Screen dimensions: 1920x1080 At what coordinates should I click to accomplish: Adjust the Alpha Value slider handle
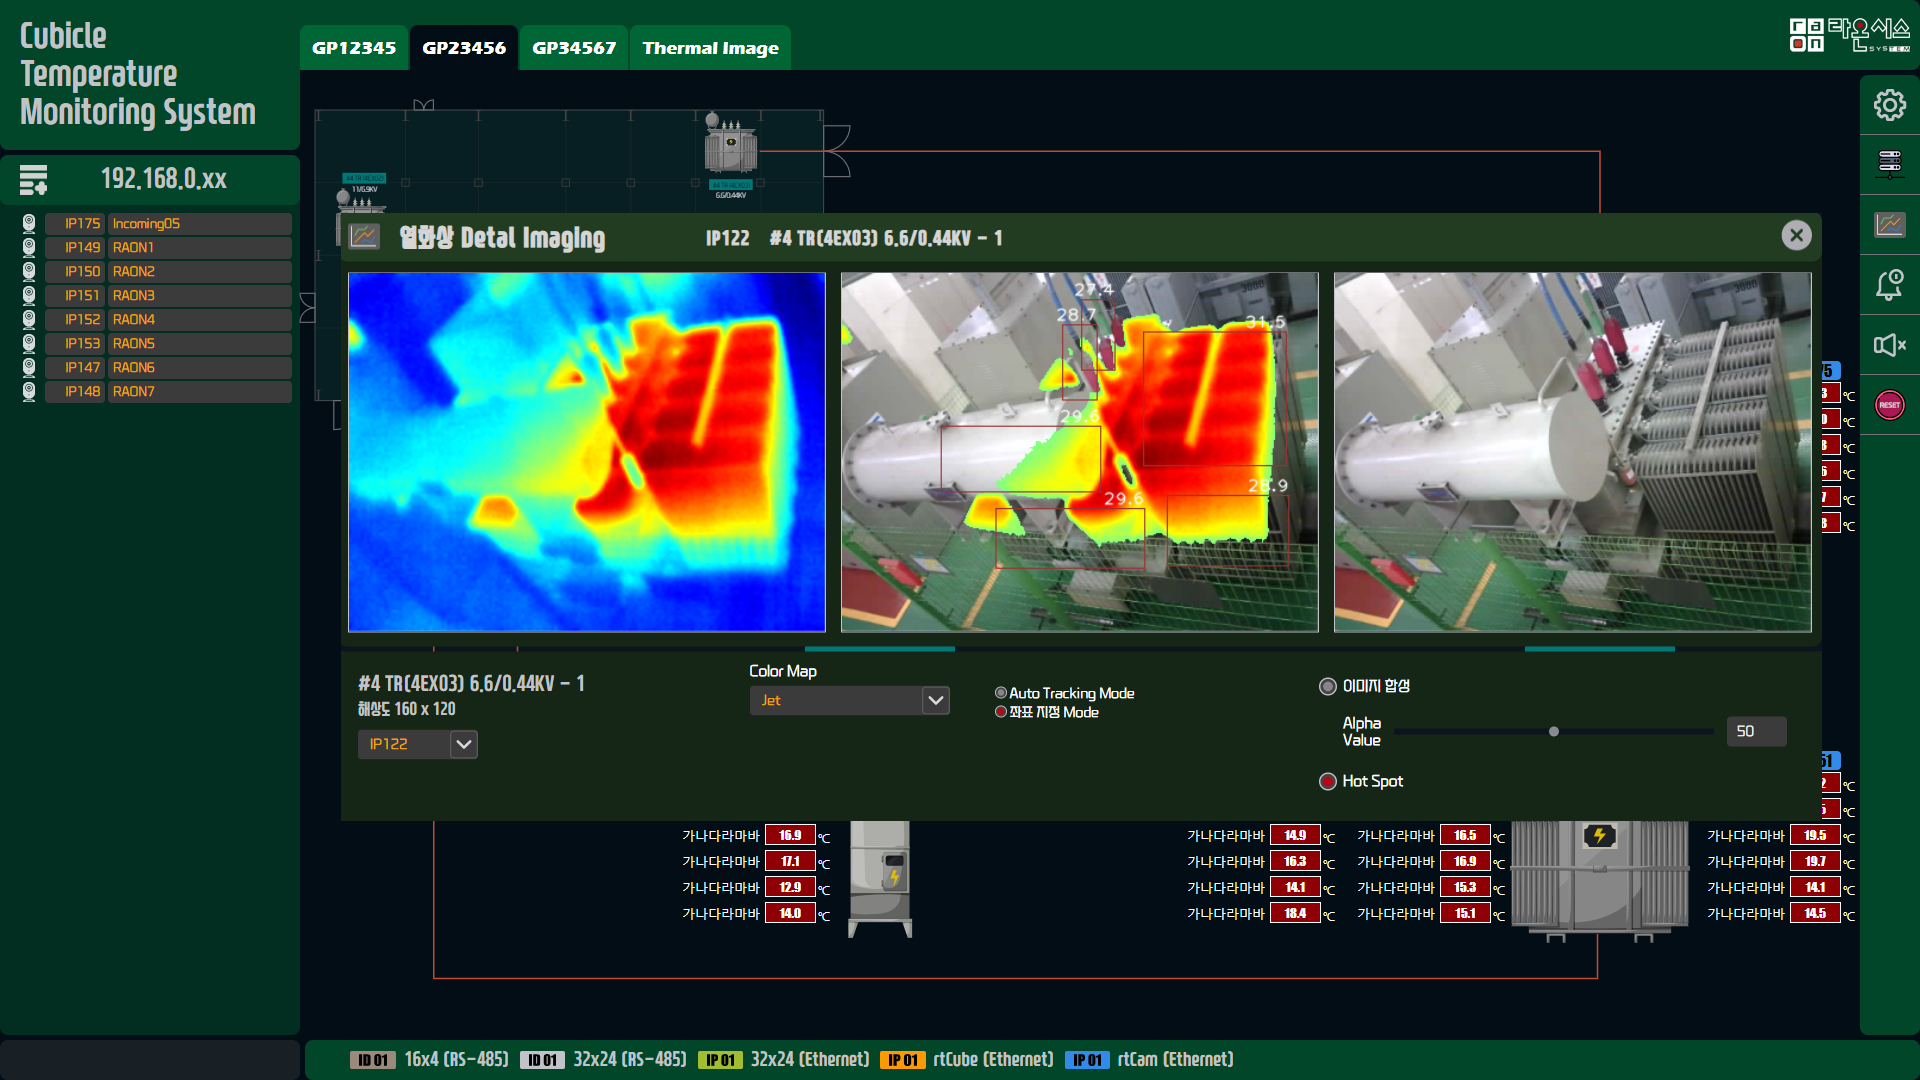pos(1553,732)
